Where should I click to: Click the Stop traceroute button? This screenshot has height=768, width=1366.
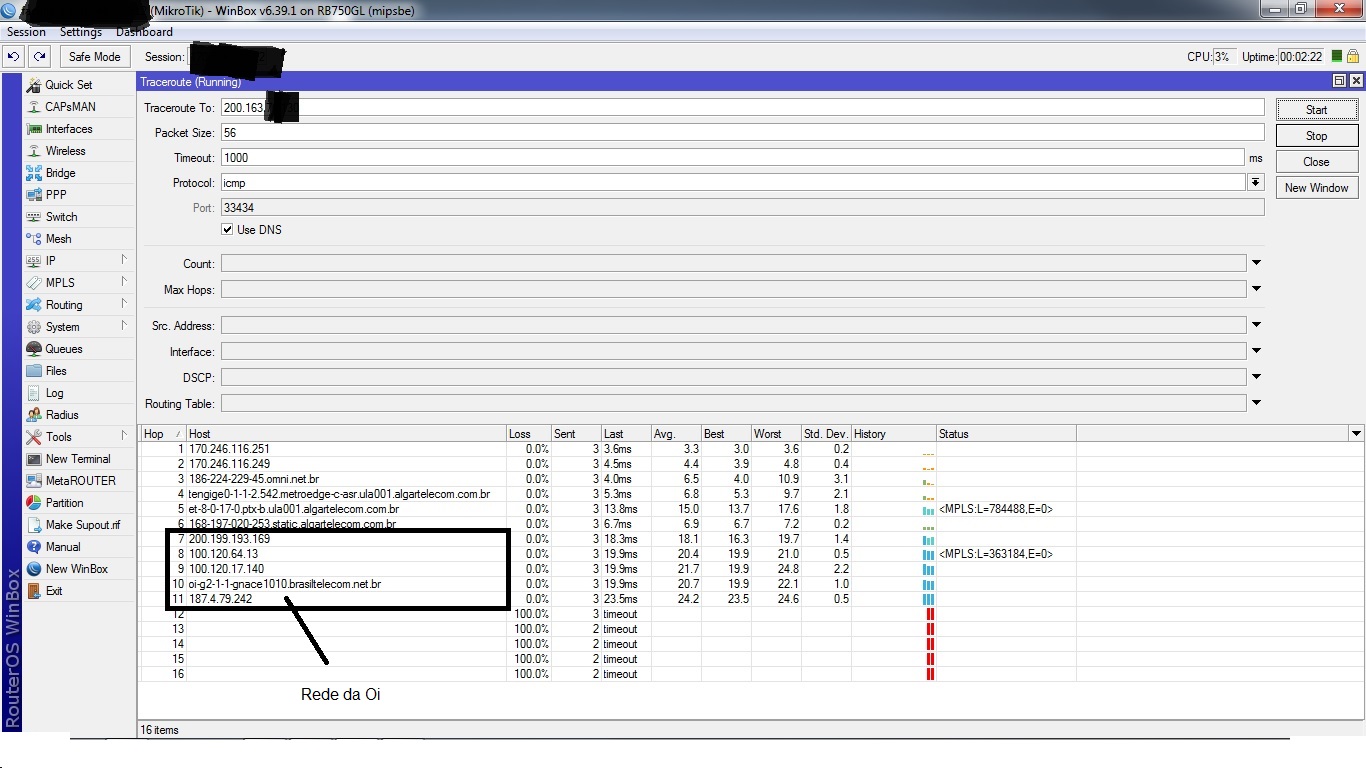click(x=1317, y=136)
